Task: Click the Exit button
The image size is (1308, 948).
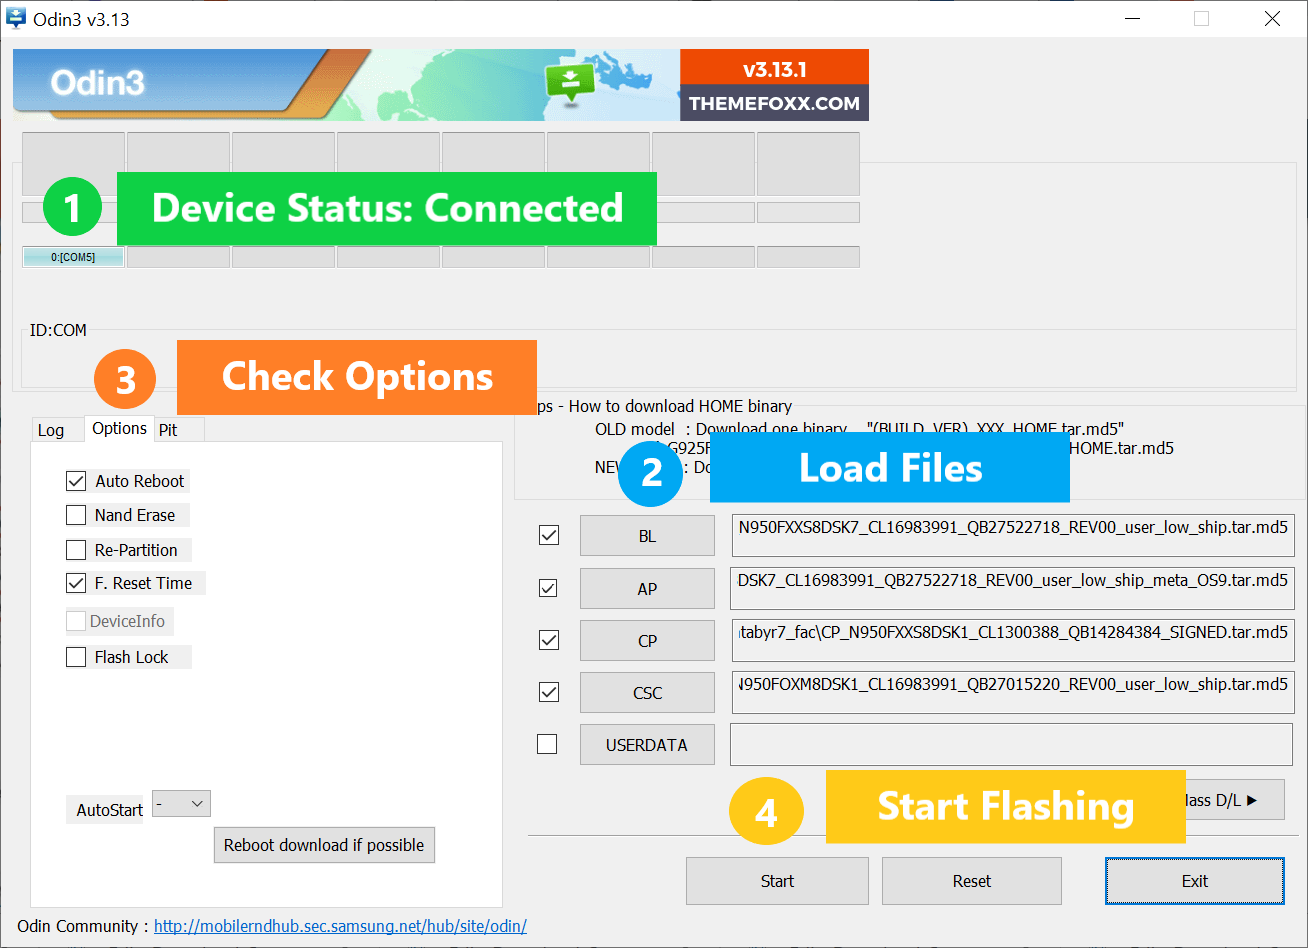Action: tap(1195, 881)
